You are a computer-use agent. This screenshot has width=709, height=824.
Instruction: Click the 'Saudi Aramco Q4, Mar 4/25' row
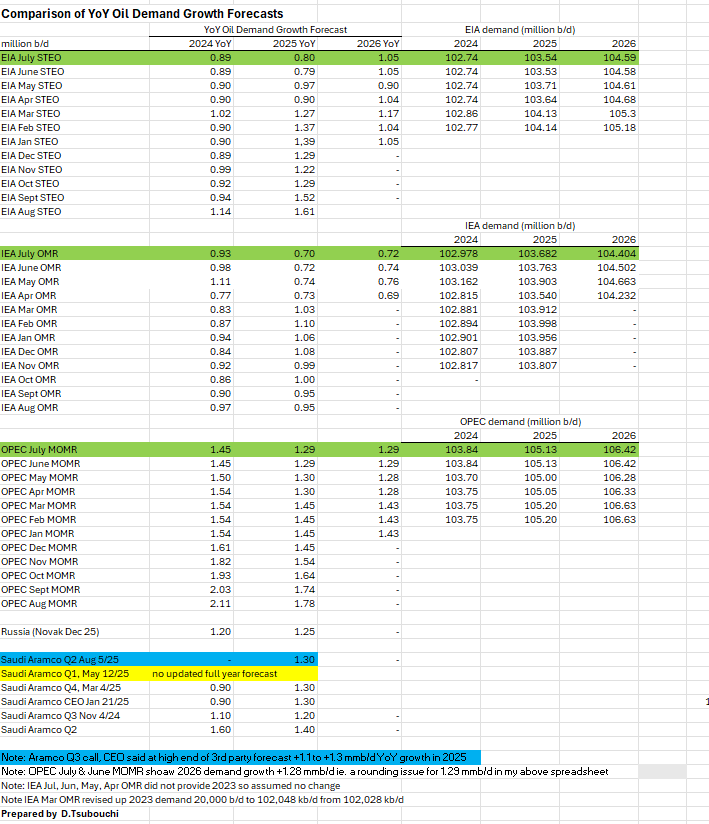[x=61, y=688]
